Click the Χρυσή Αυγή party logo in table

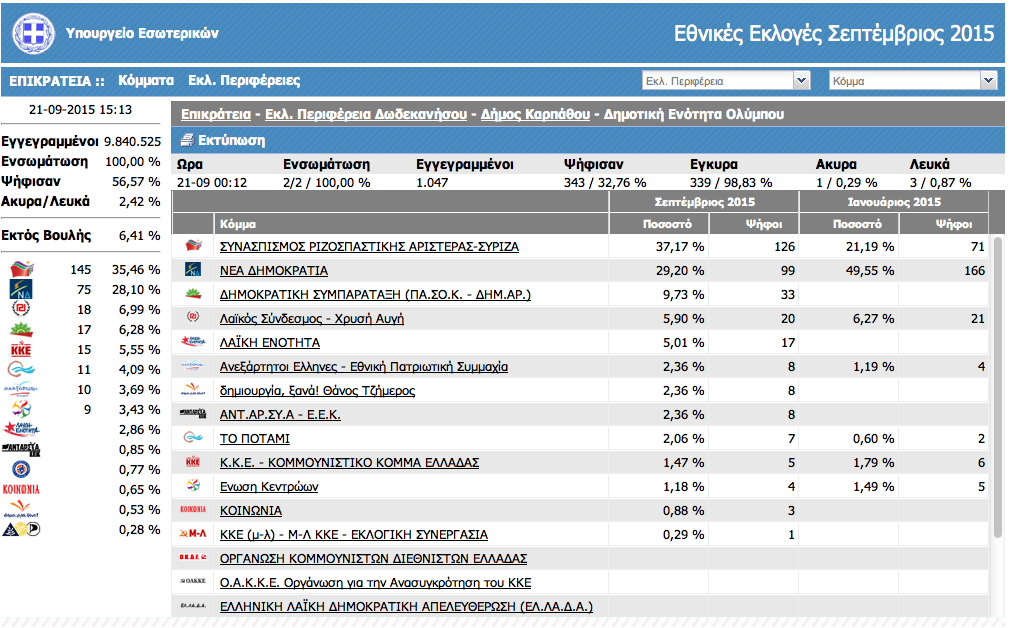click(x=194, y=318)
